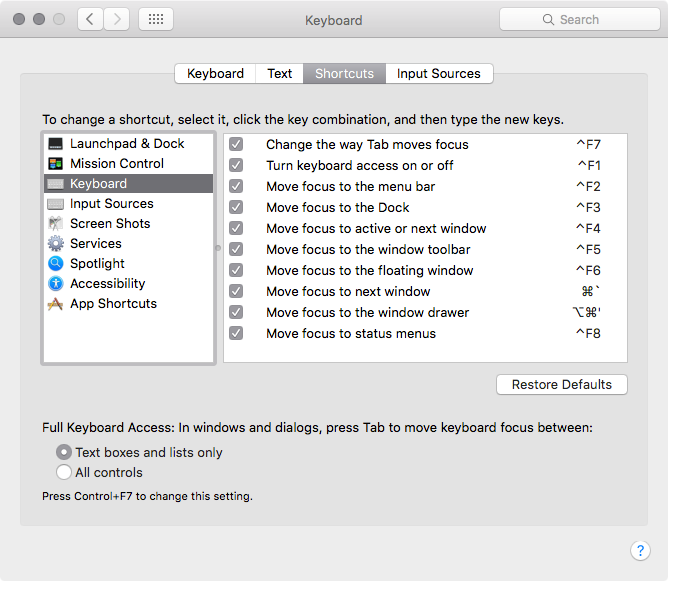Click the red close window button

[19, 19]
